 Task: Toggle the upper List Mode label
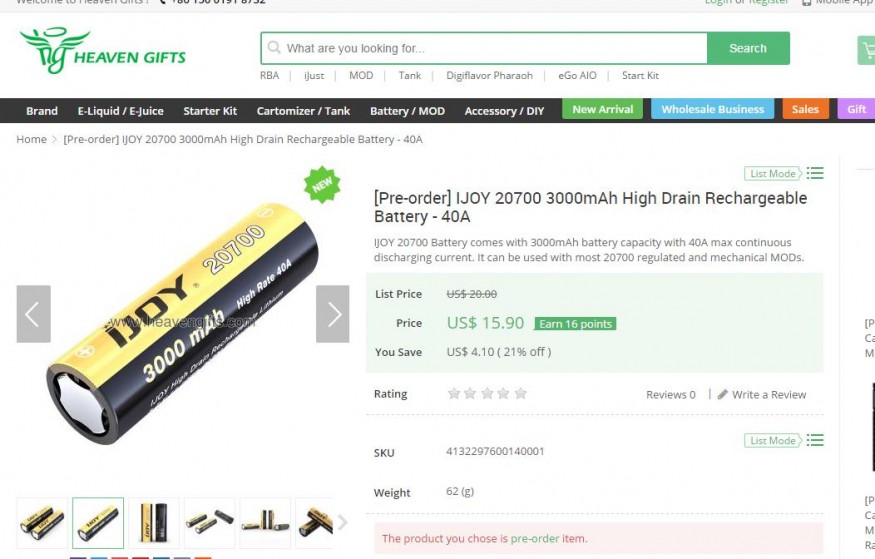pos(773,174)
